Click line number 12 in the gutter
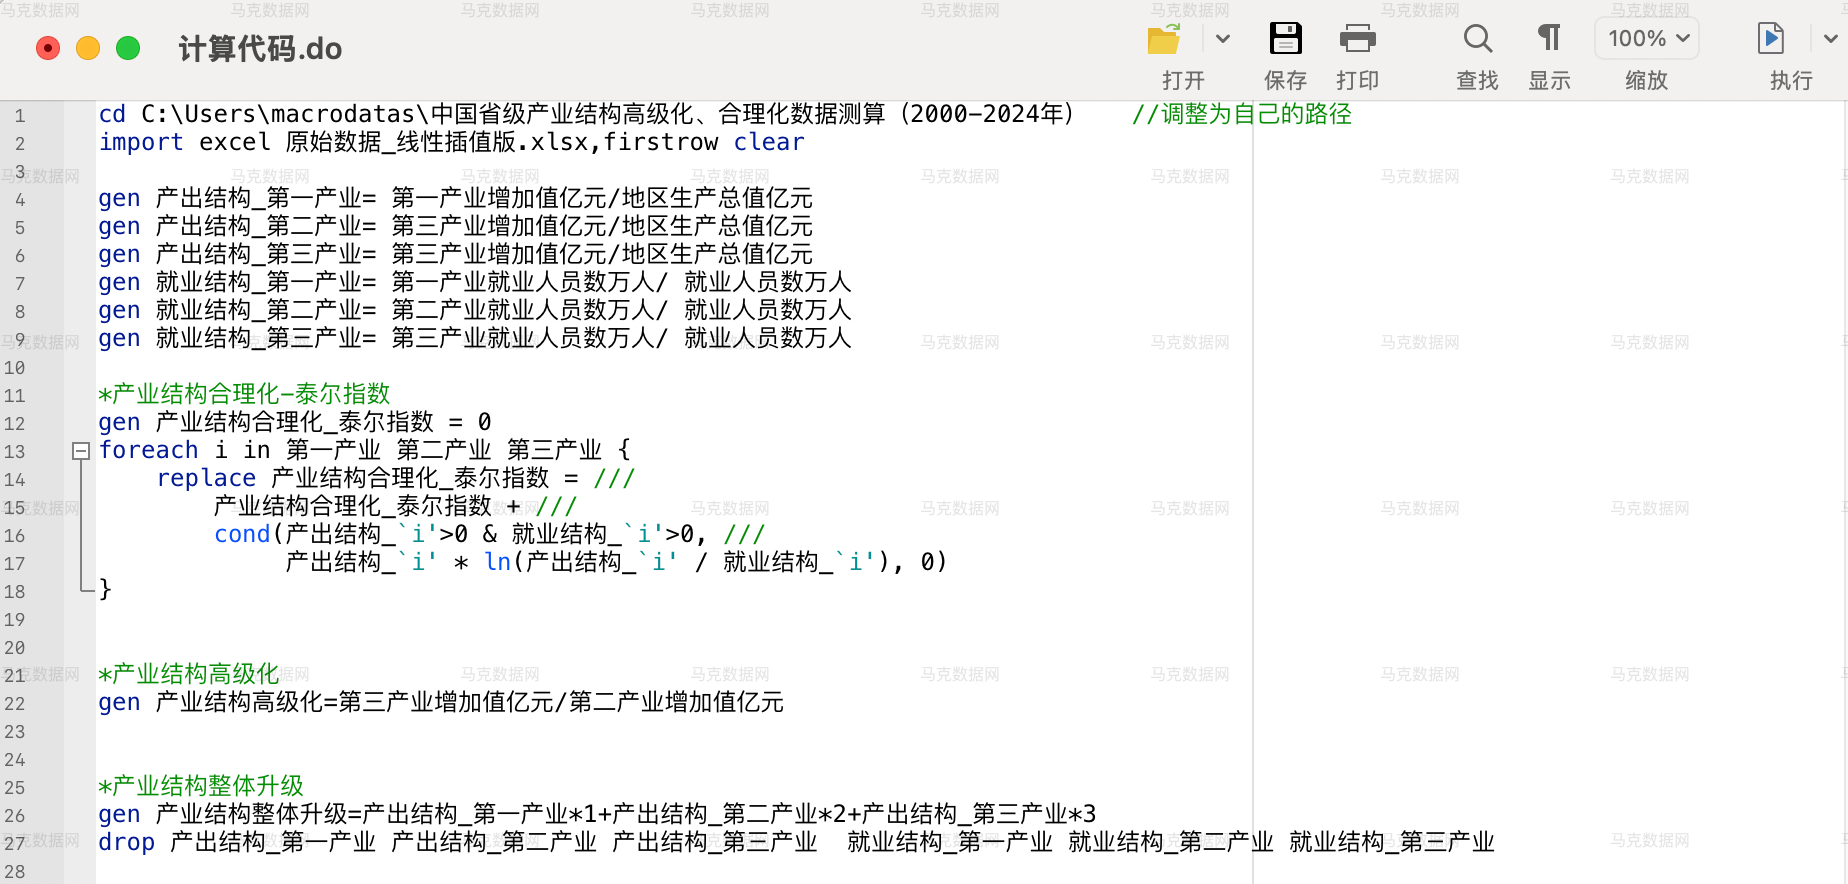Viewport: 1848px width, 884px height. (x=15, y=424)
